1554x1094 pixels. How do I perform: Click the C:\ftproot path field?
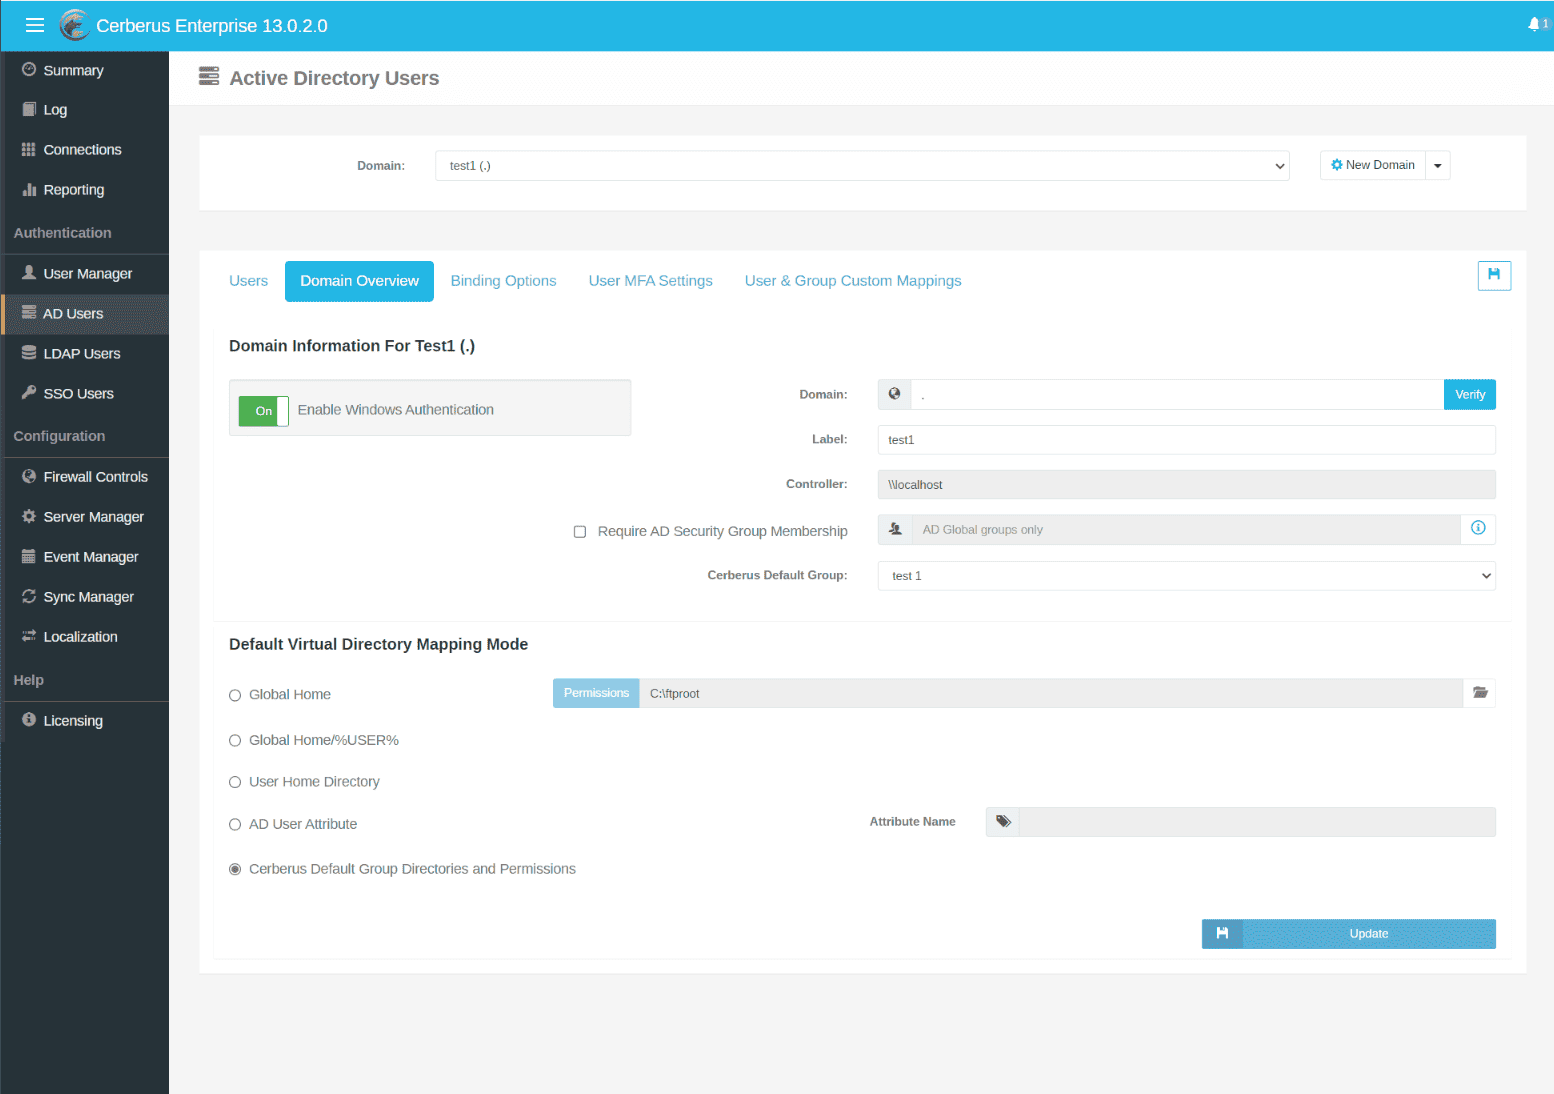click(x=1051, y=693)
